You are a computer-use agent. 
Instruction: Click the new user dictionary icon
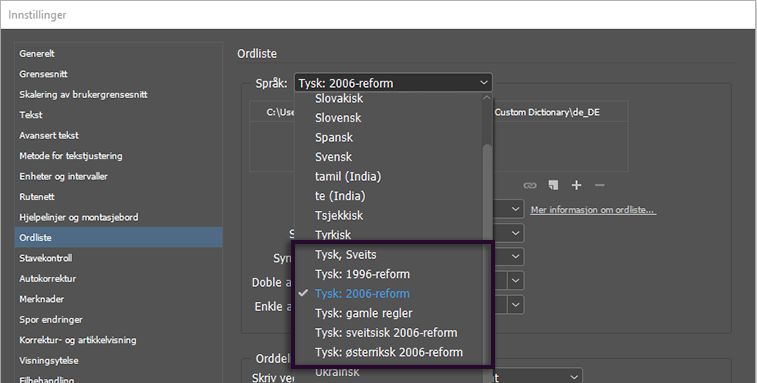553,185
